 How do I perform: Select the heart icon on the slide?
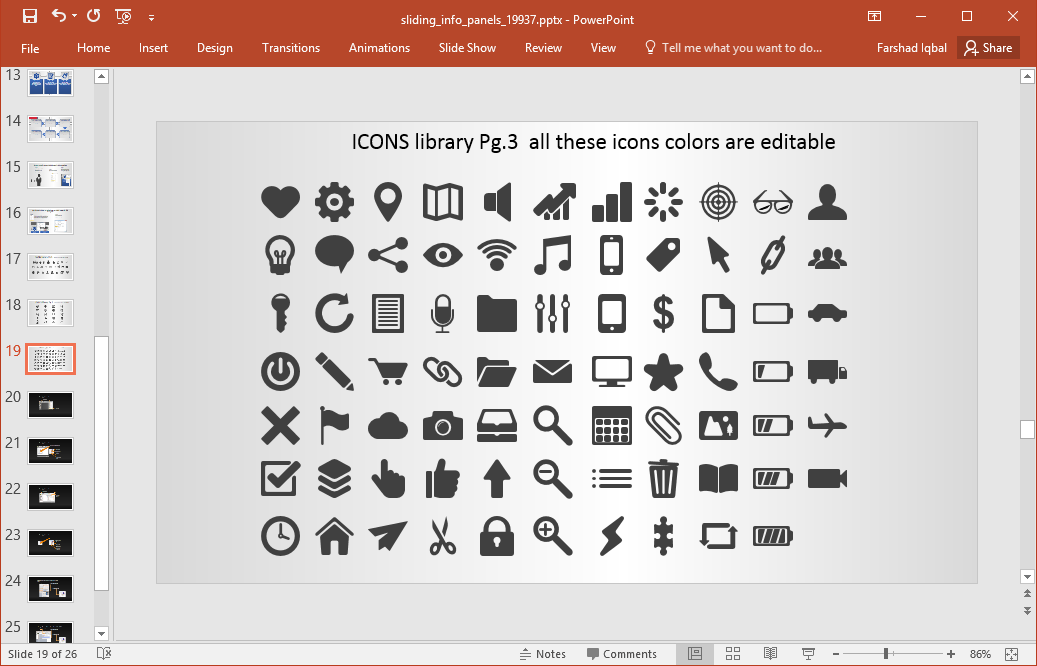[280, 201]
